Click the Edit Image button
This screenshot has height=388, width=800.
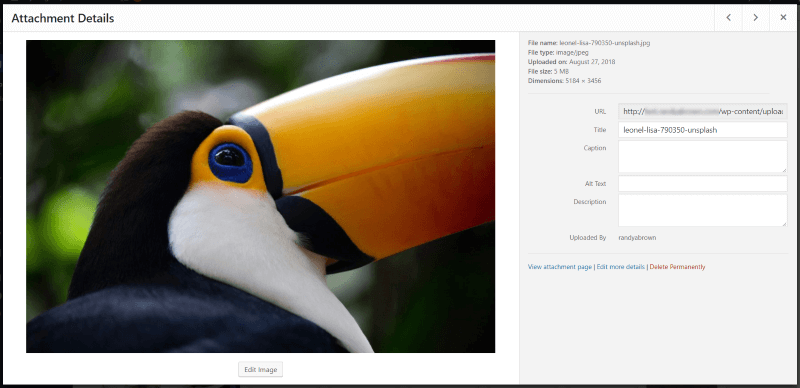coord(260,370)
